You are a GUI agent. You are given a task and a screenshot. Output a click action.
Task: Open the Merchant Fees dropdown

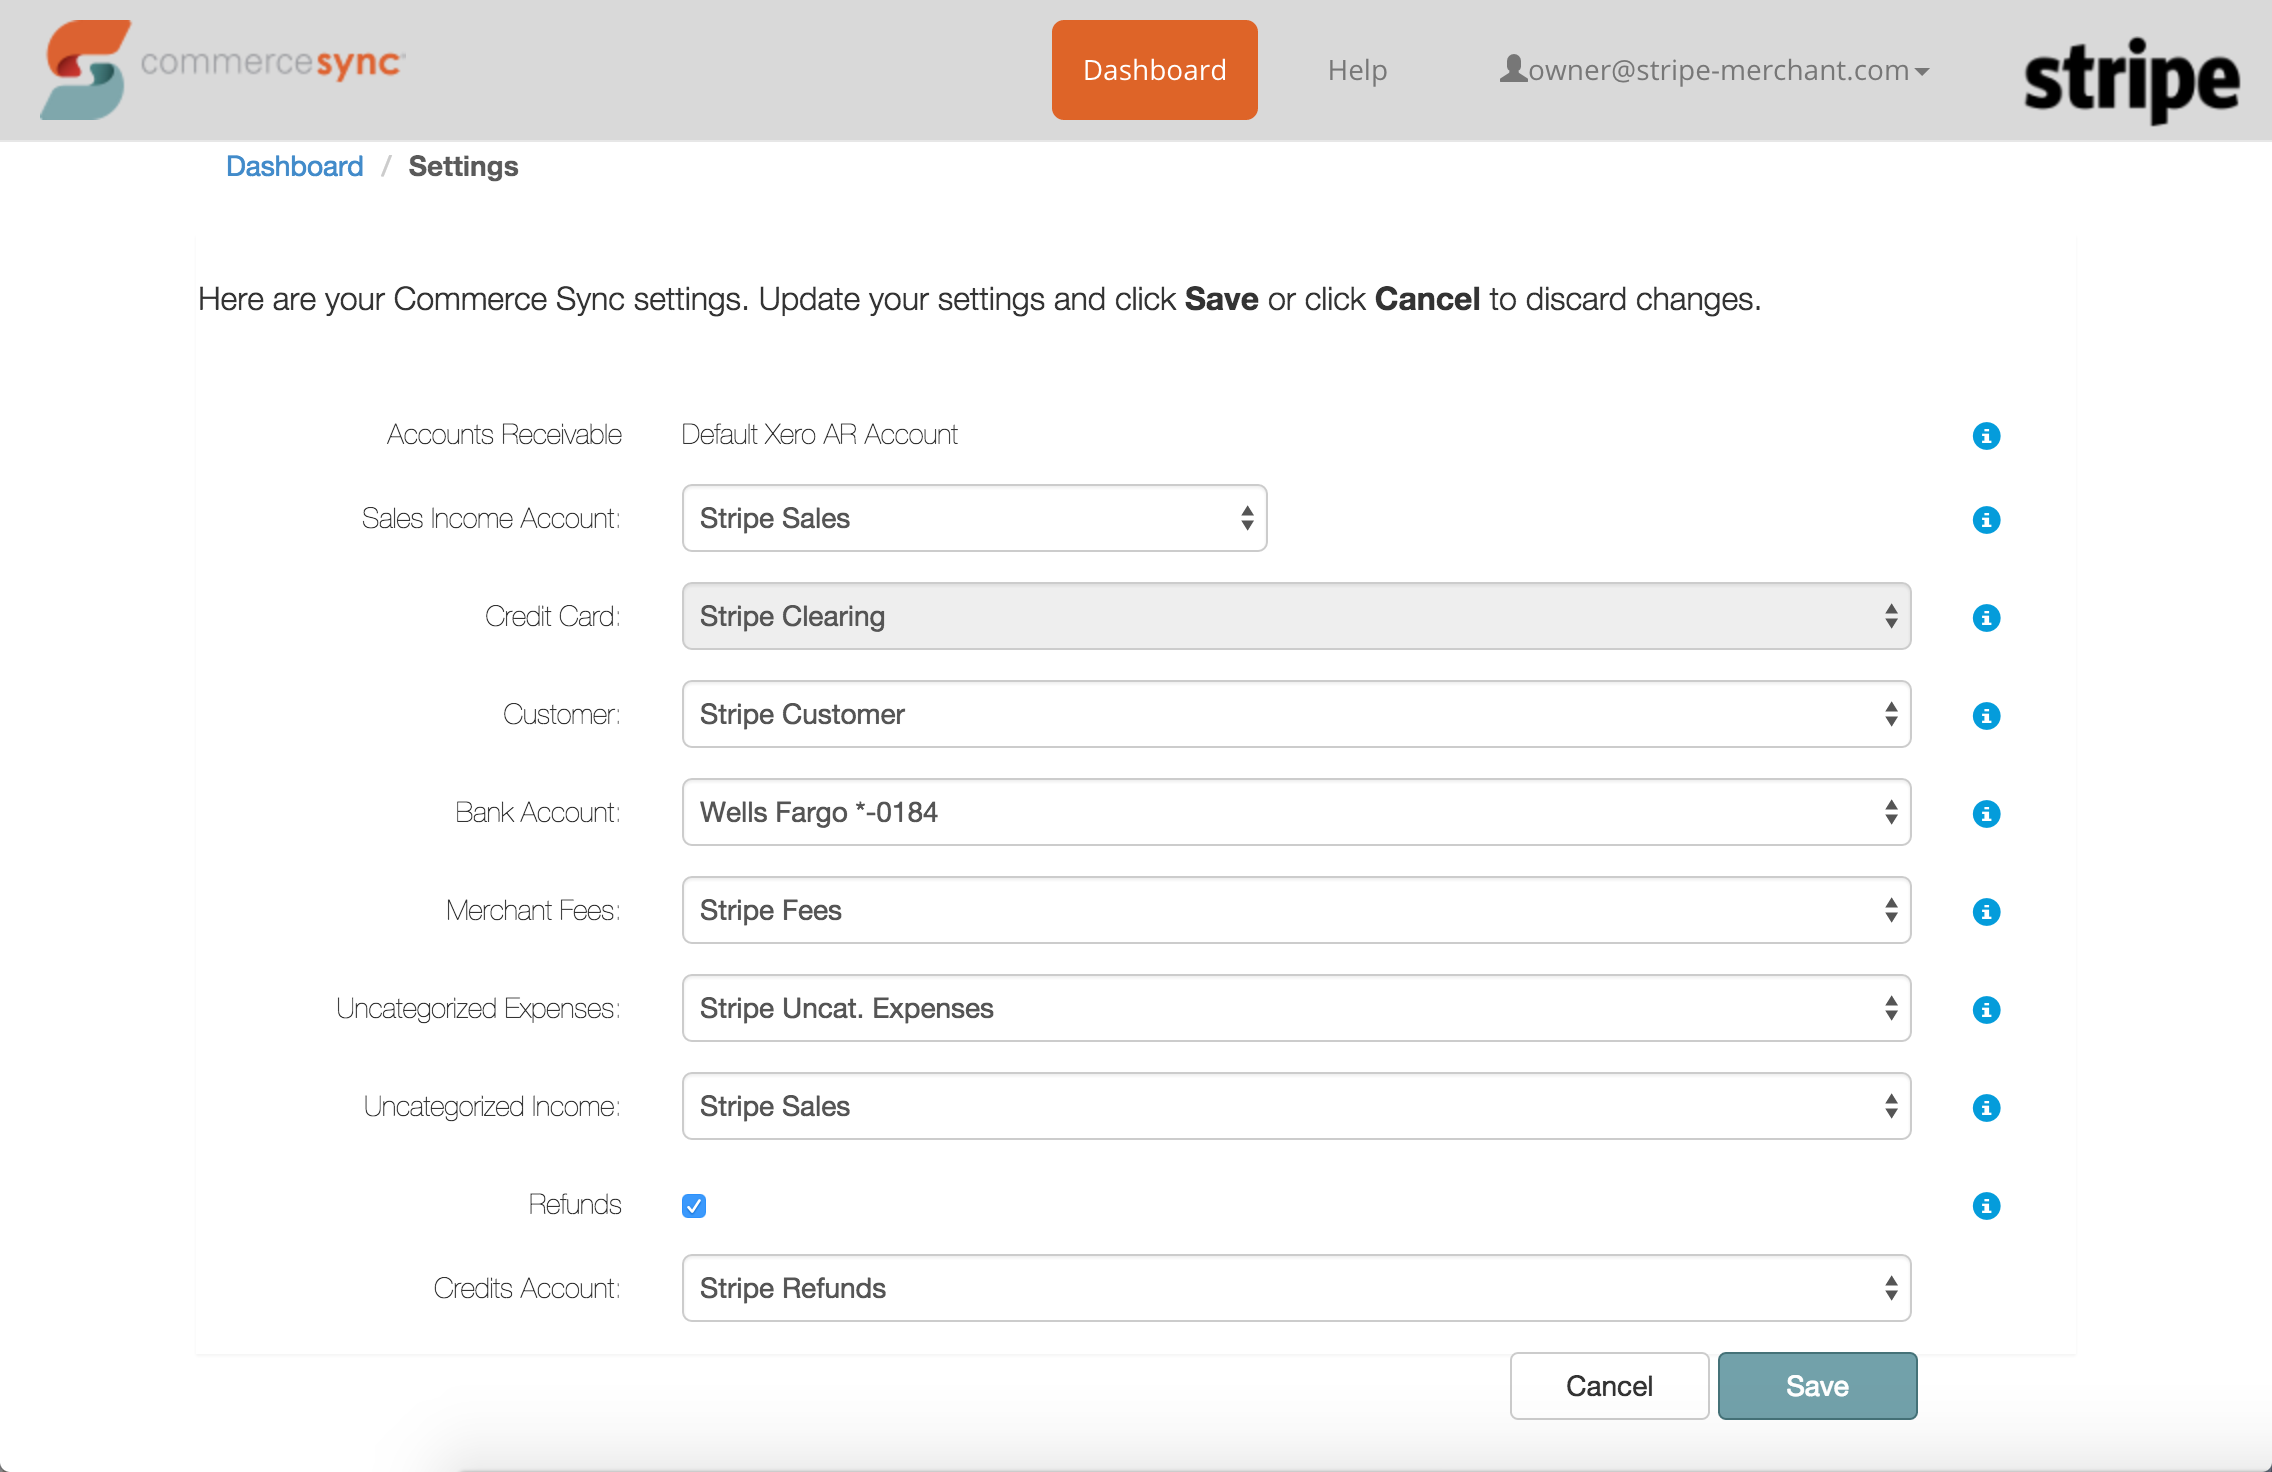[x=1296, y=910]
